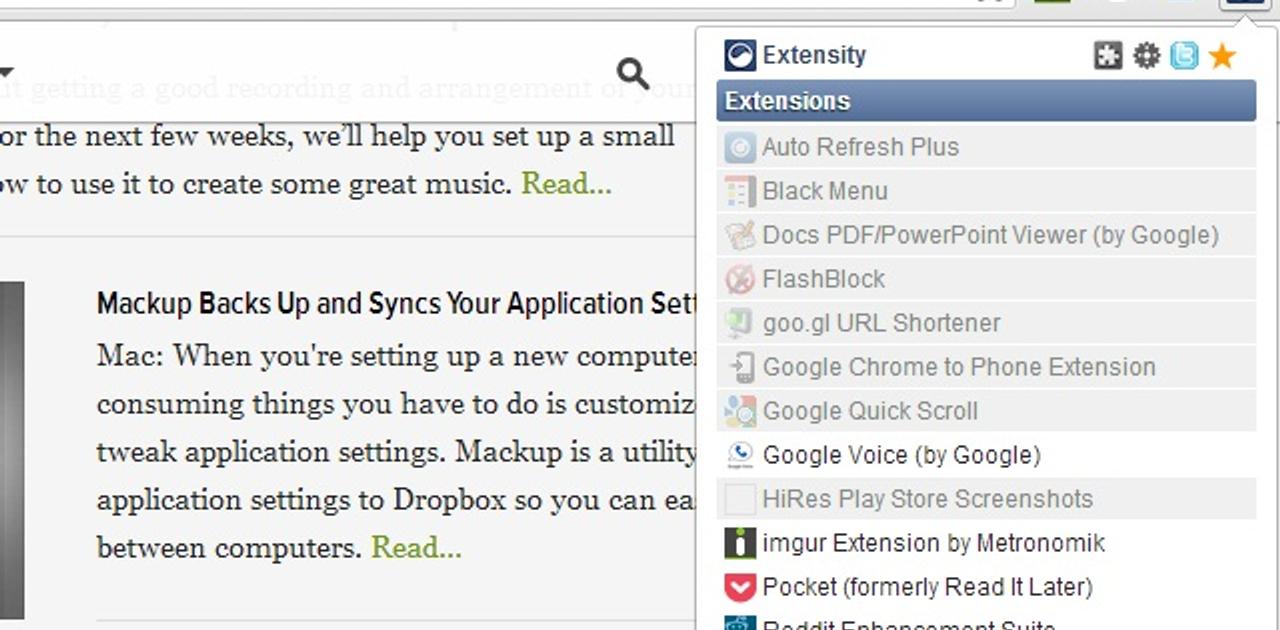This screenshot has width=1280, height=630.
Task: Open the Read... link about Mackup
Action: coord(416,548)
